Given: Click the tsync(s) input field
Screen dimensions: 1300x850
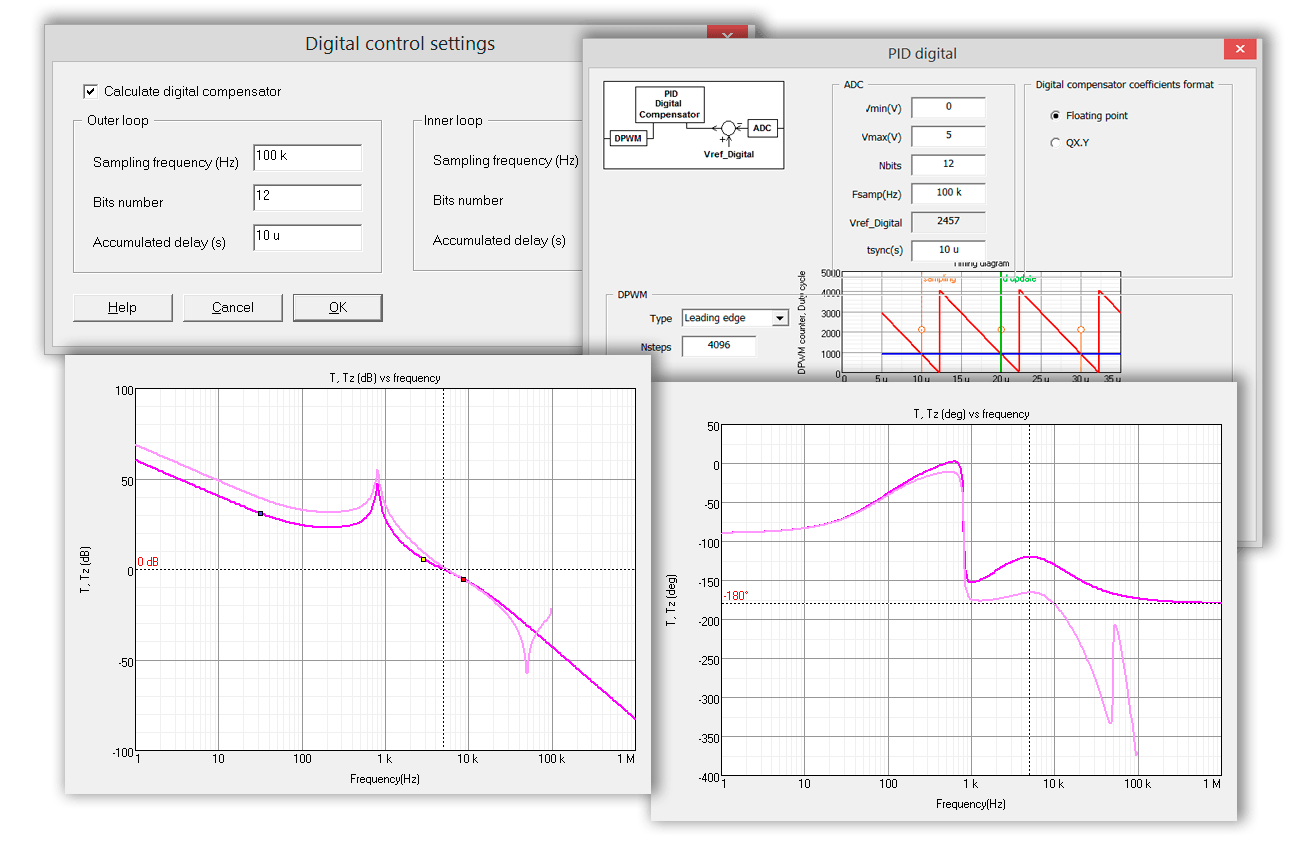Looking at the screenshot, I should pyautogui.click(x=948, y=250).
